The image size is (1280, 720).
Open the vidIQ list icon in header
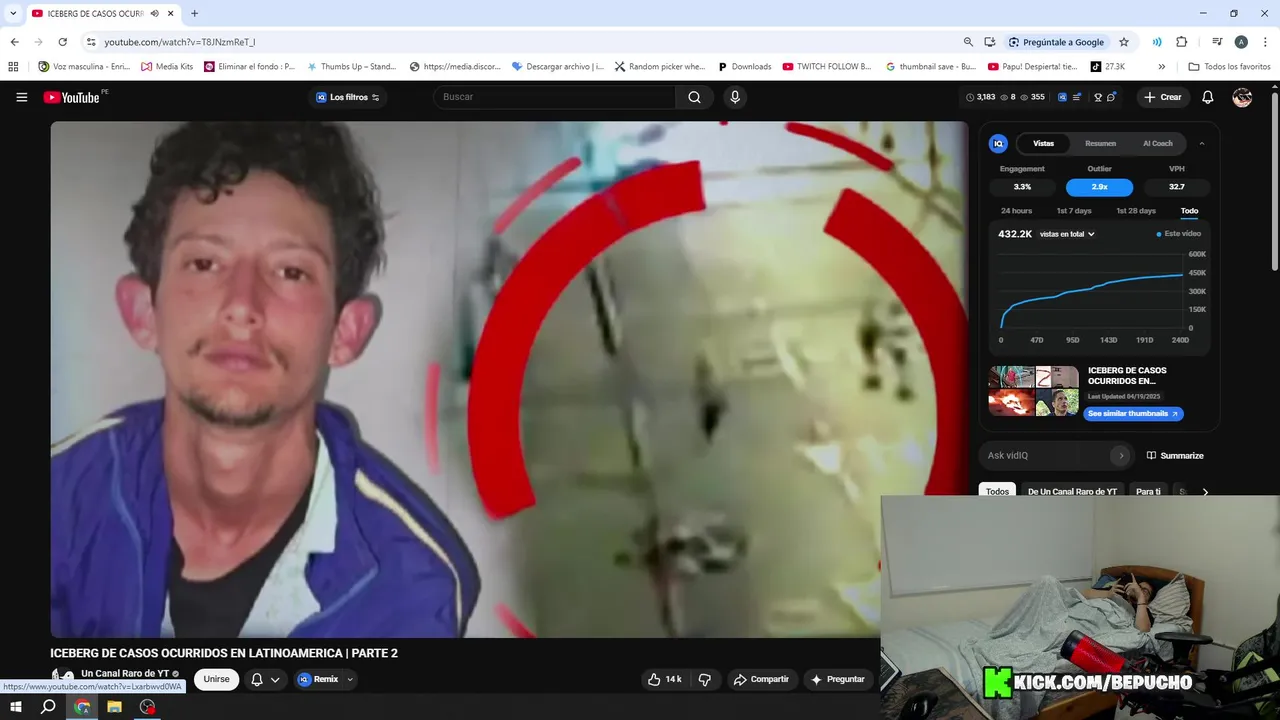tap(1079, 97)
